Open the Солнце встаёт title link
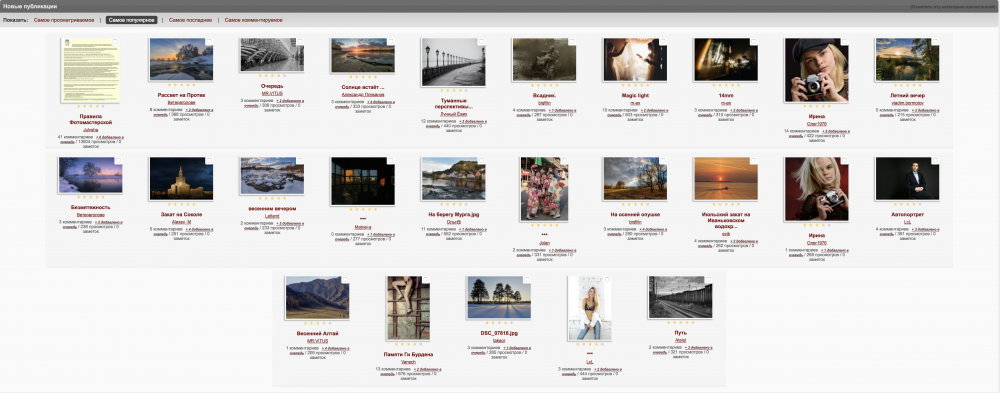Screen dimensions: 1000x393 [363, 87]
